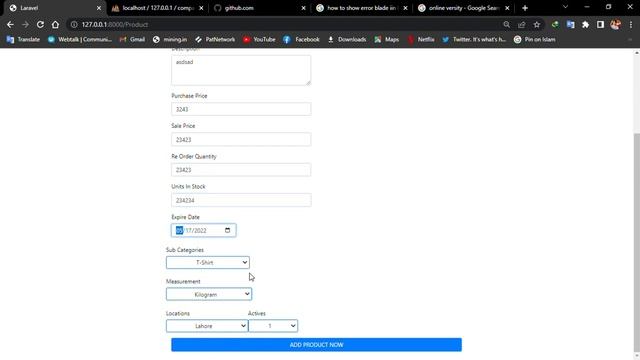Open the Google Translate extension icon

pos(570,24)
